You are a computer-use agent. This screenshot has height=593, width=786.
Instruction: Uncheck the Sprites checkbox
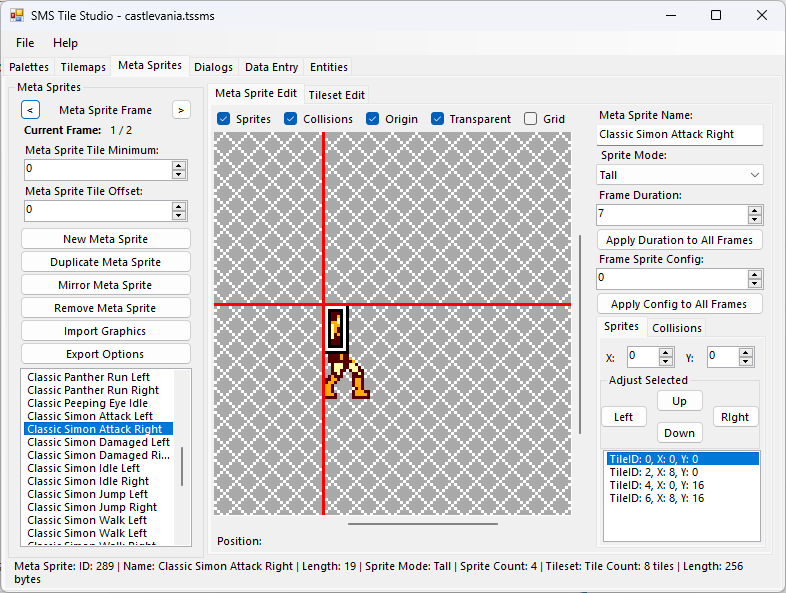(x=224, y=119)
